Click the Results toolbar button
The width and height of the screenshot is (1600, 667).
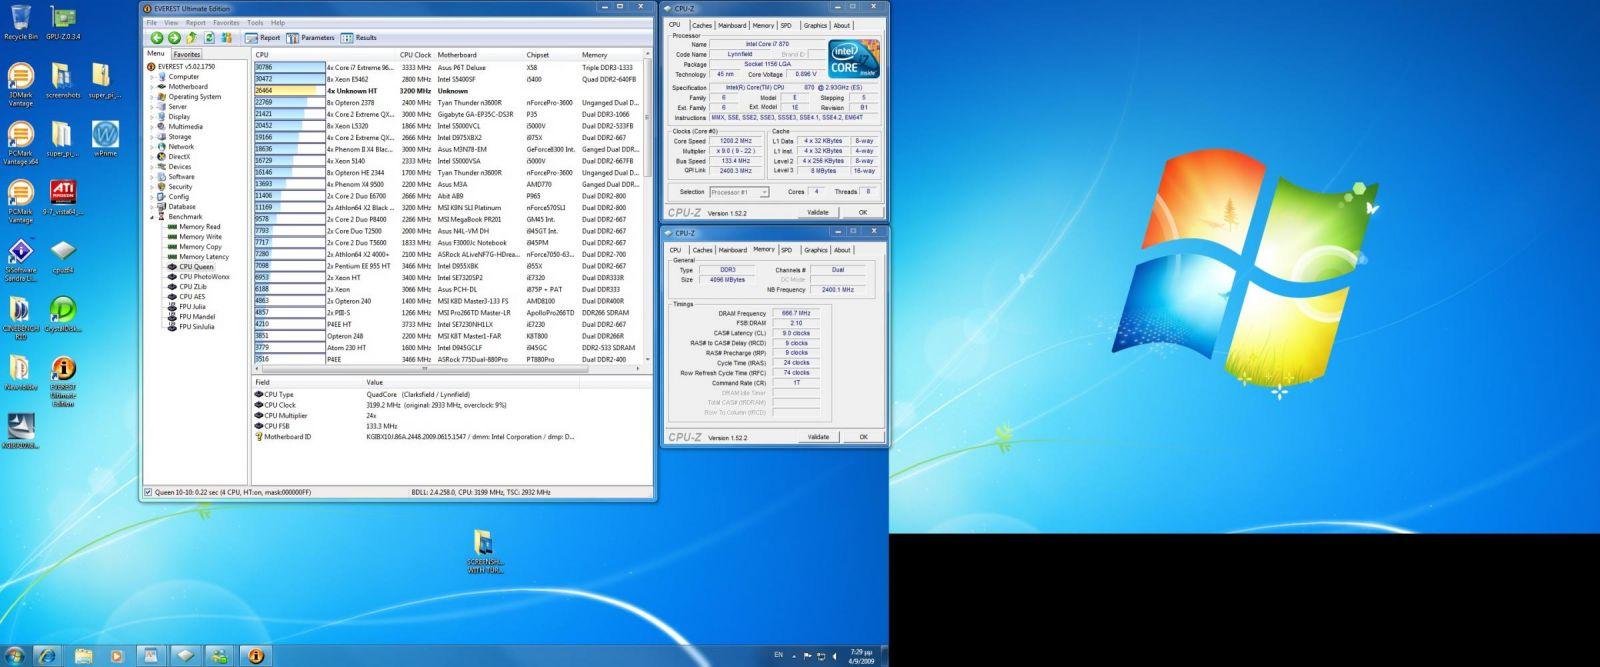[x=359, y=38]
